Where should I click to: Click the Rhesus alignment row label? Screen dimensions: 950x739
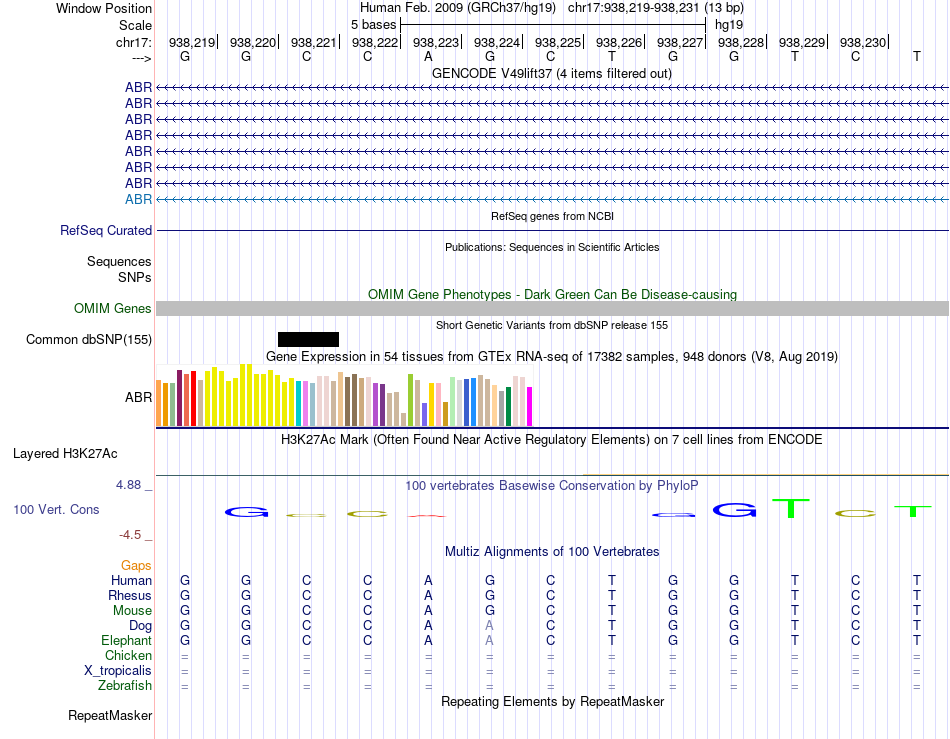pyautogui.click(x=130, y=595)
